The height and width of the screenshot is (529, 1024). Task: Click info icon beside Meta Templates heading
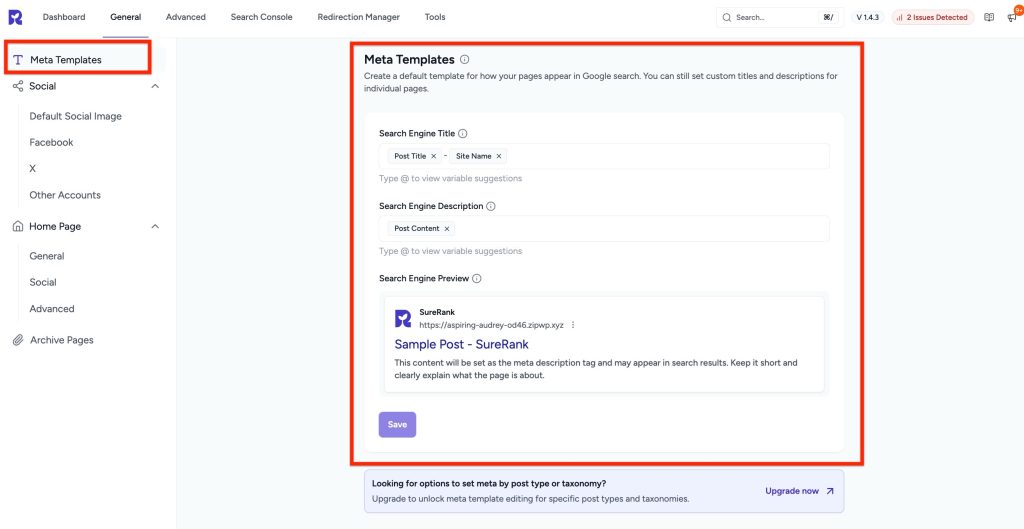point(465,60)
